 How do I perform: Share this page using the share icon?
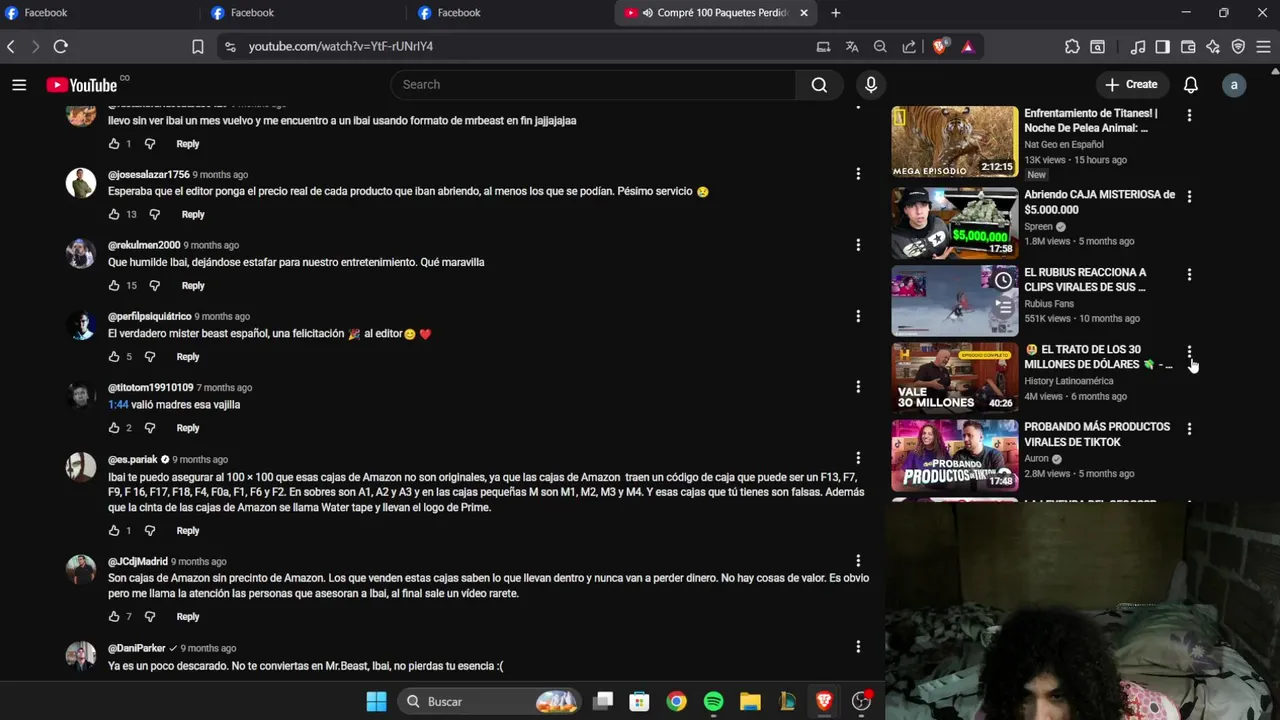909,46
